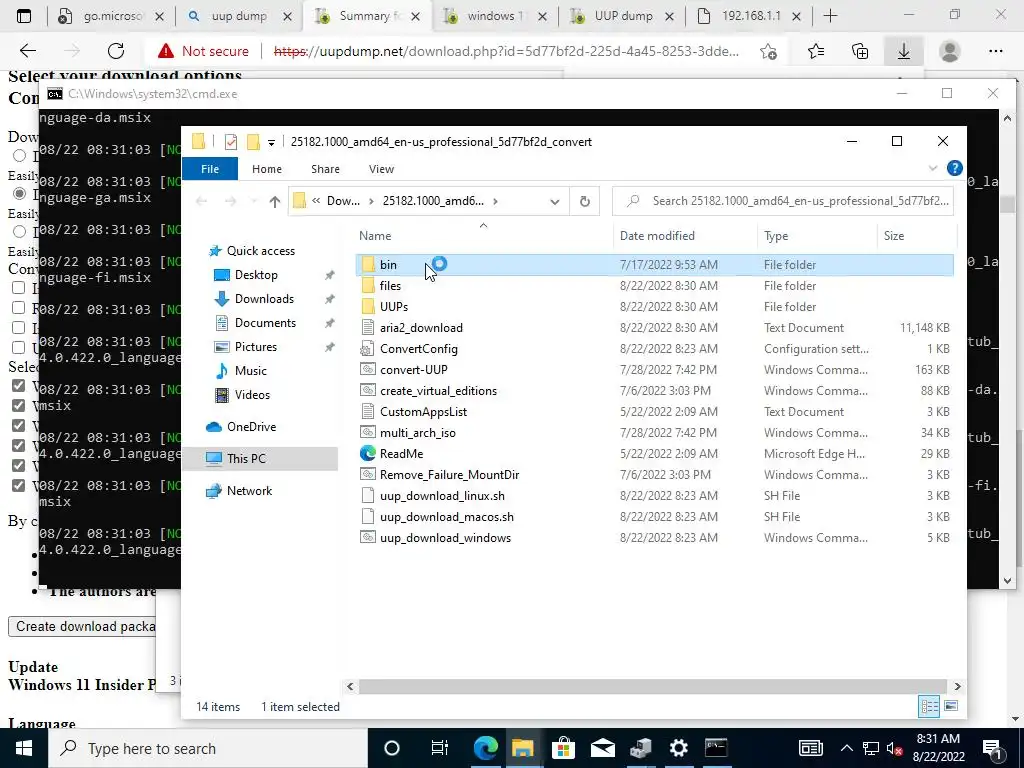The height and width of the screenshot is (768, 1024).
Task: Go back in the Edge browser
Action: [27, 51]
